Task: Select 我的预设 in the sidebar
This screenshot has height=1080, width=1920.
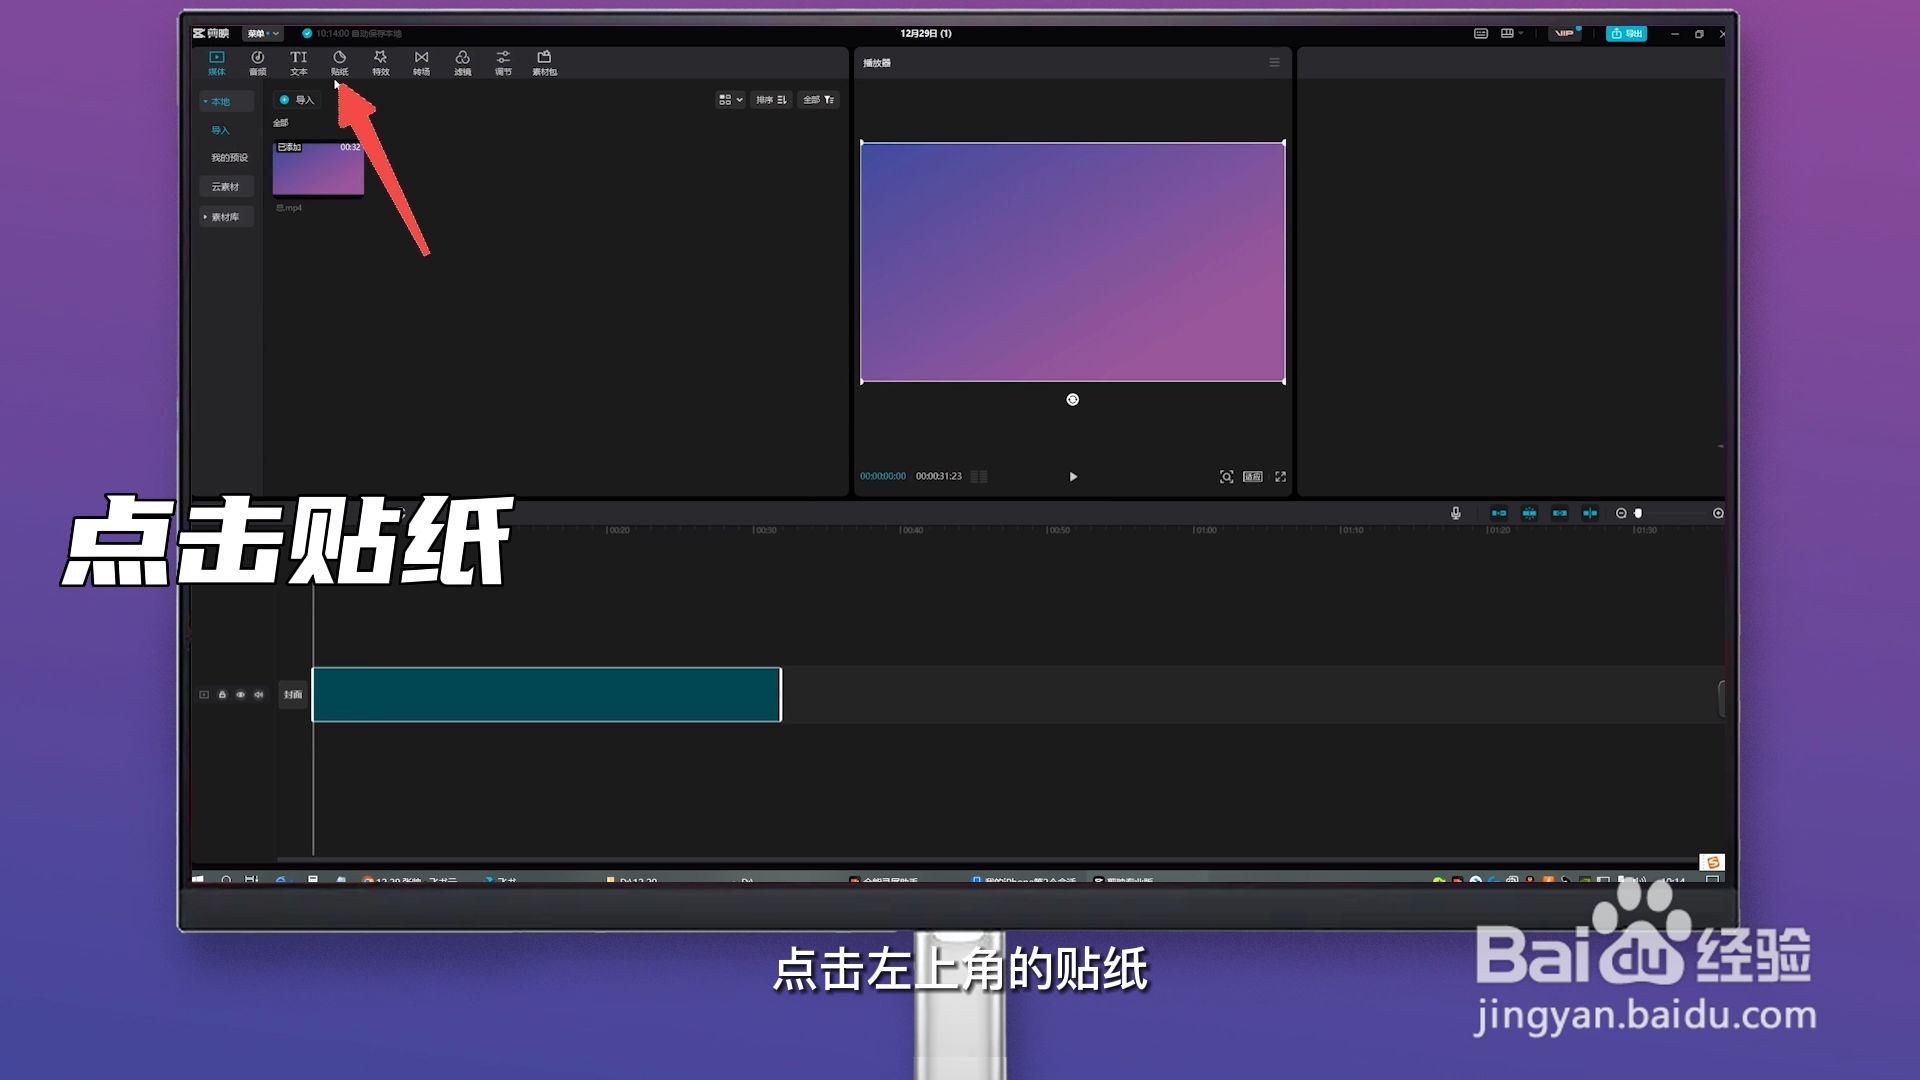Action: (x=229, y=157)
